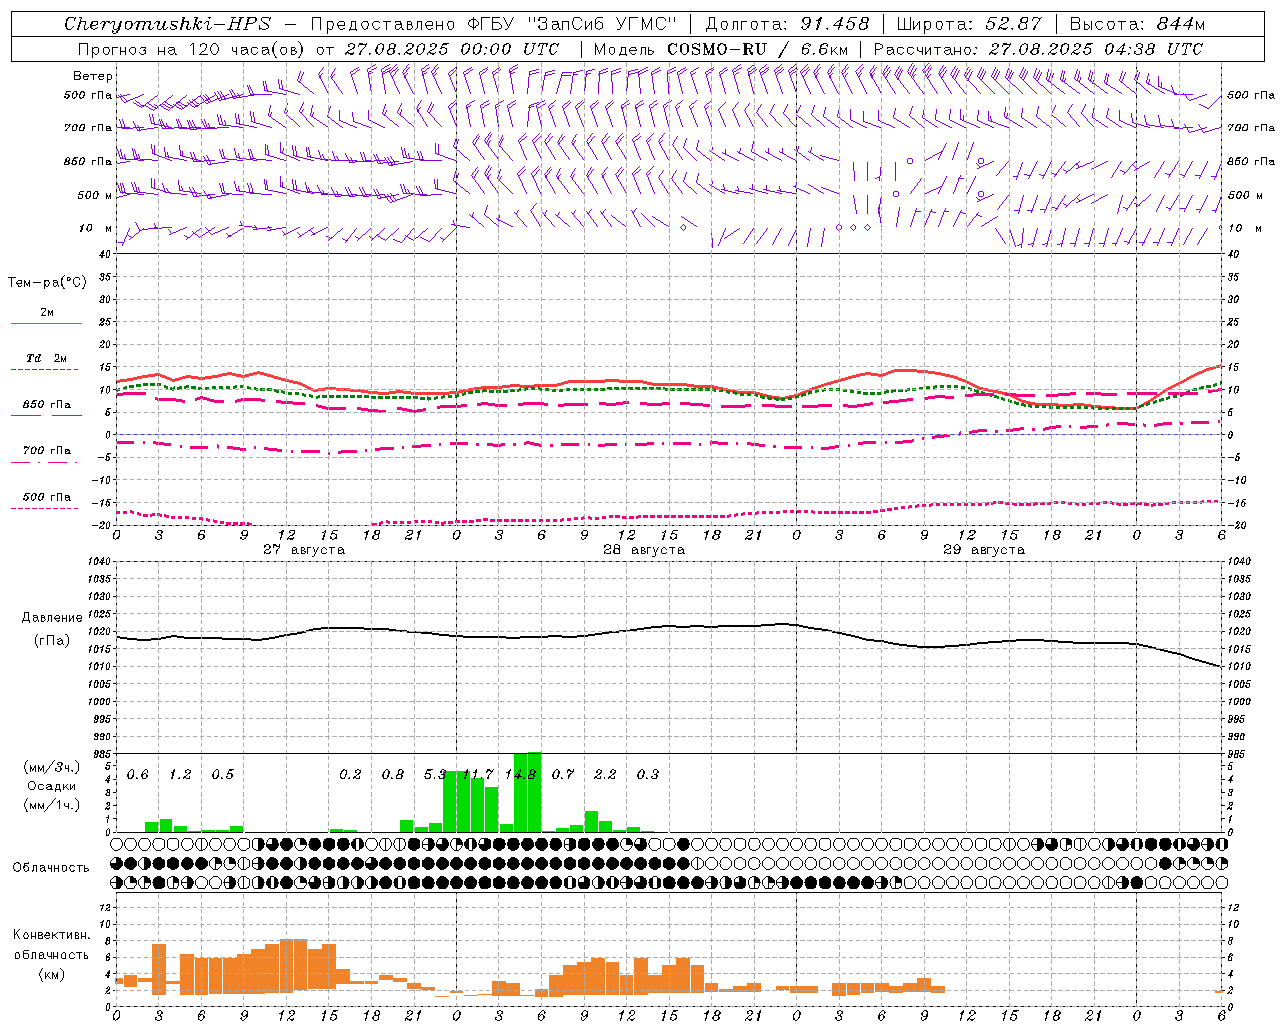Click the Td 2м dew point legend label
1280x1024 pixels.
pos(47,358)
